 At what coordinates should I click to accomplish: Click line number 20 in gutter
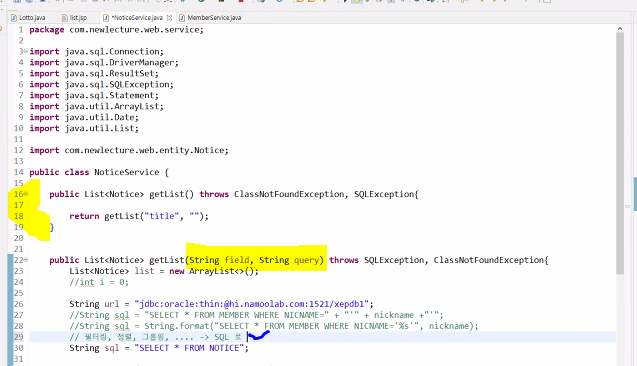point(18,238)
